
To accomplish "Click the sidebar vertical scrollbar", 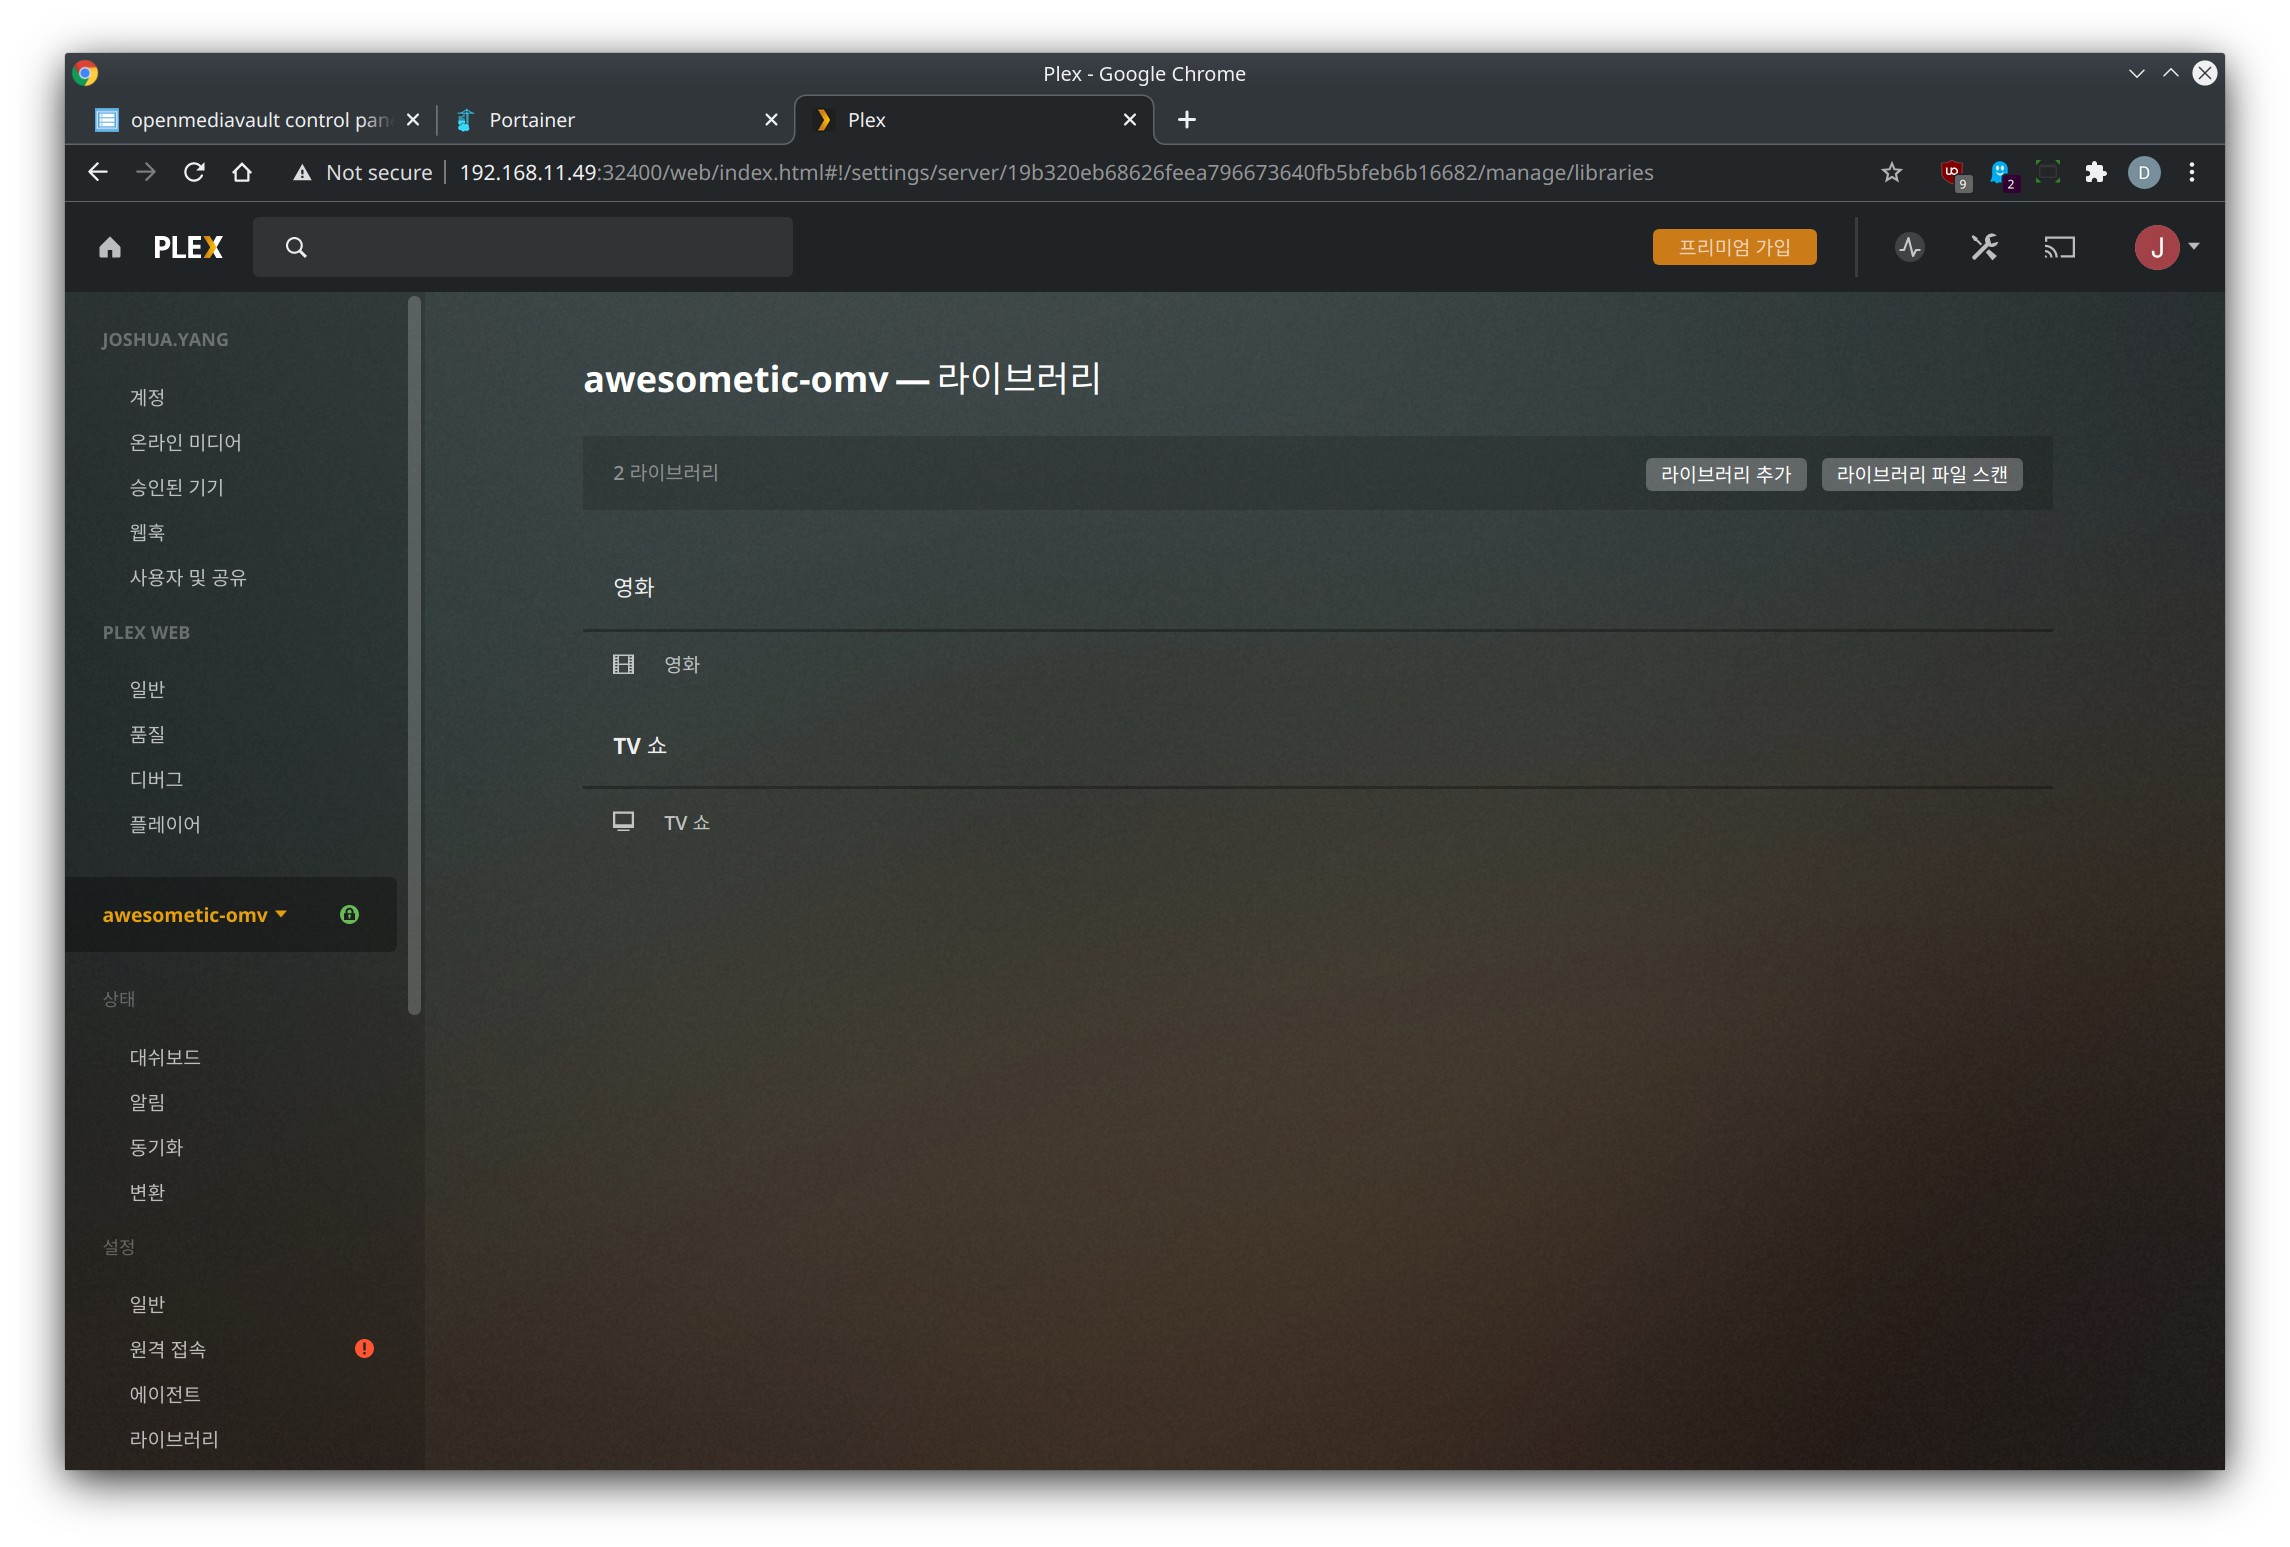I will click(414, 655).
